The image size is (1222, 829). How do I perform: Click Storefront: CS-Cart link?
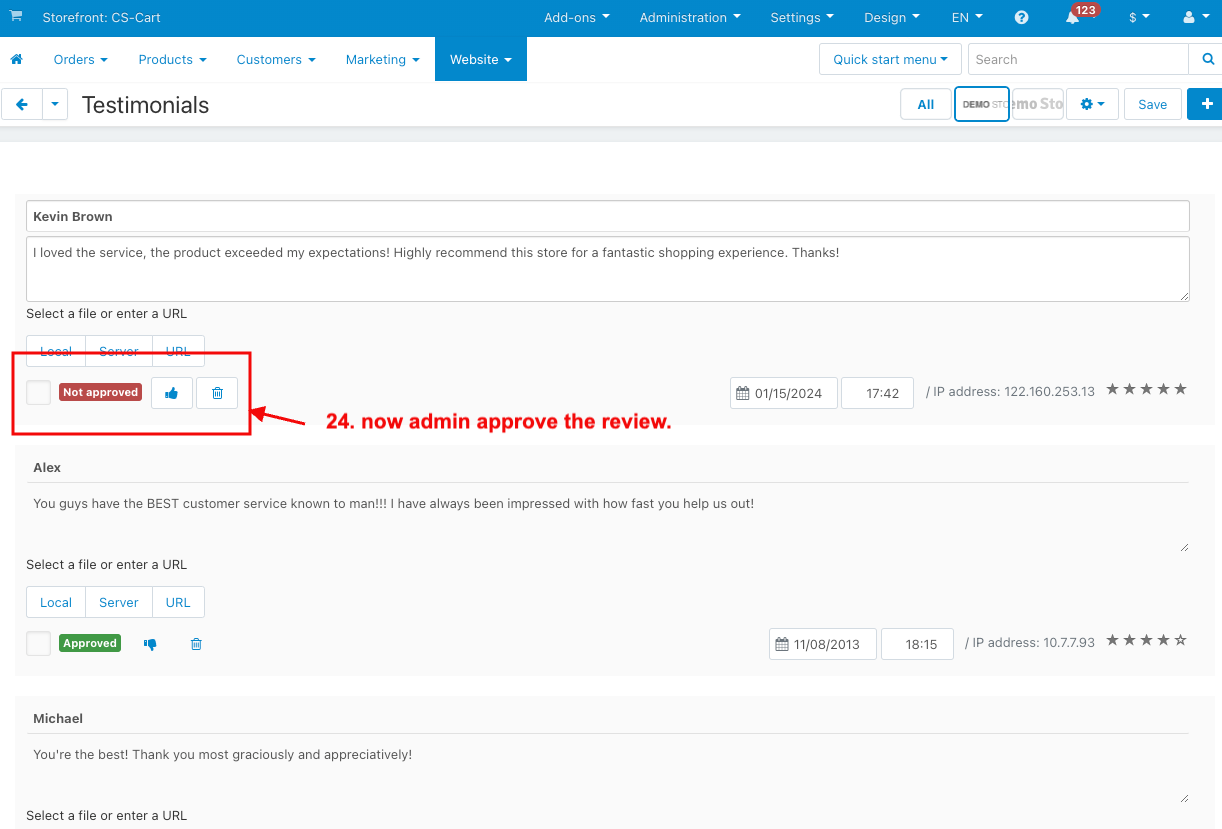102,17
